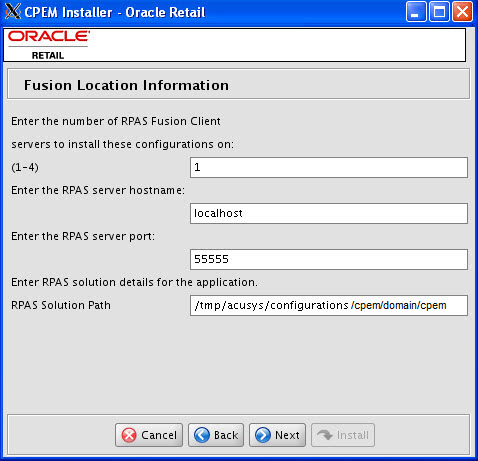Click 'servers to install these configurations on:' text

123,144
